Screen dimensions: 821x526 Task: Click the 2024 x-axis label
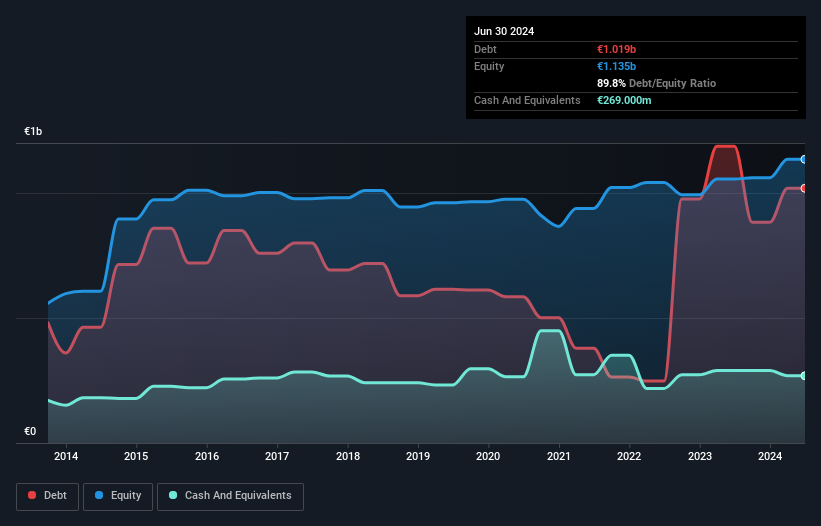(x=770, y=456)
